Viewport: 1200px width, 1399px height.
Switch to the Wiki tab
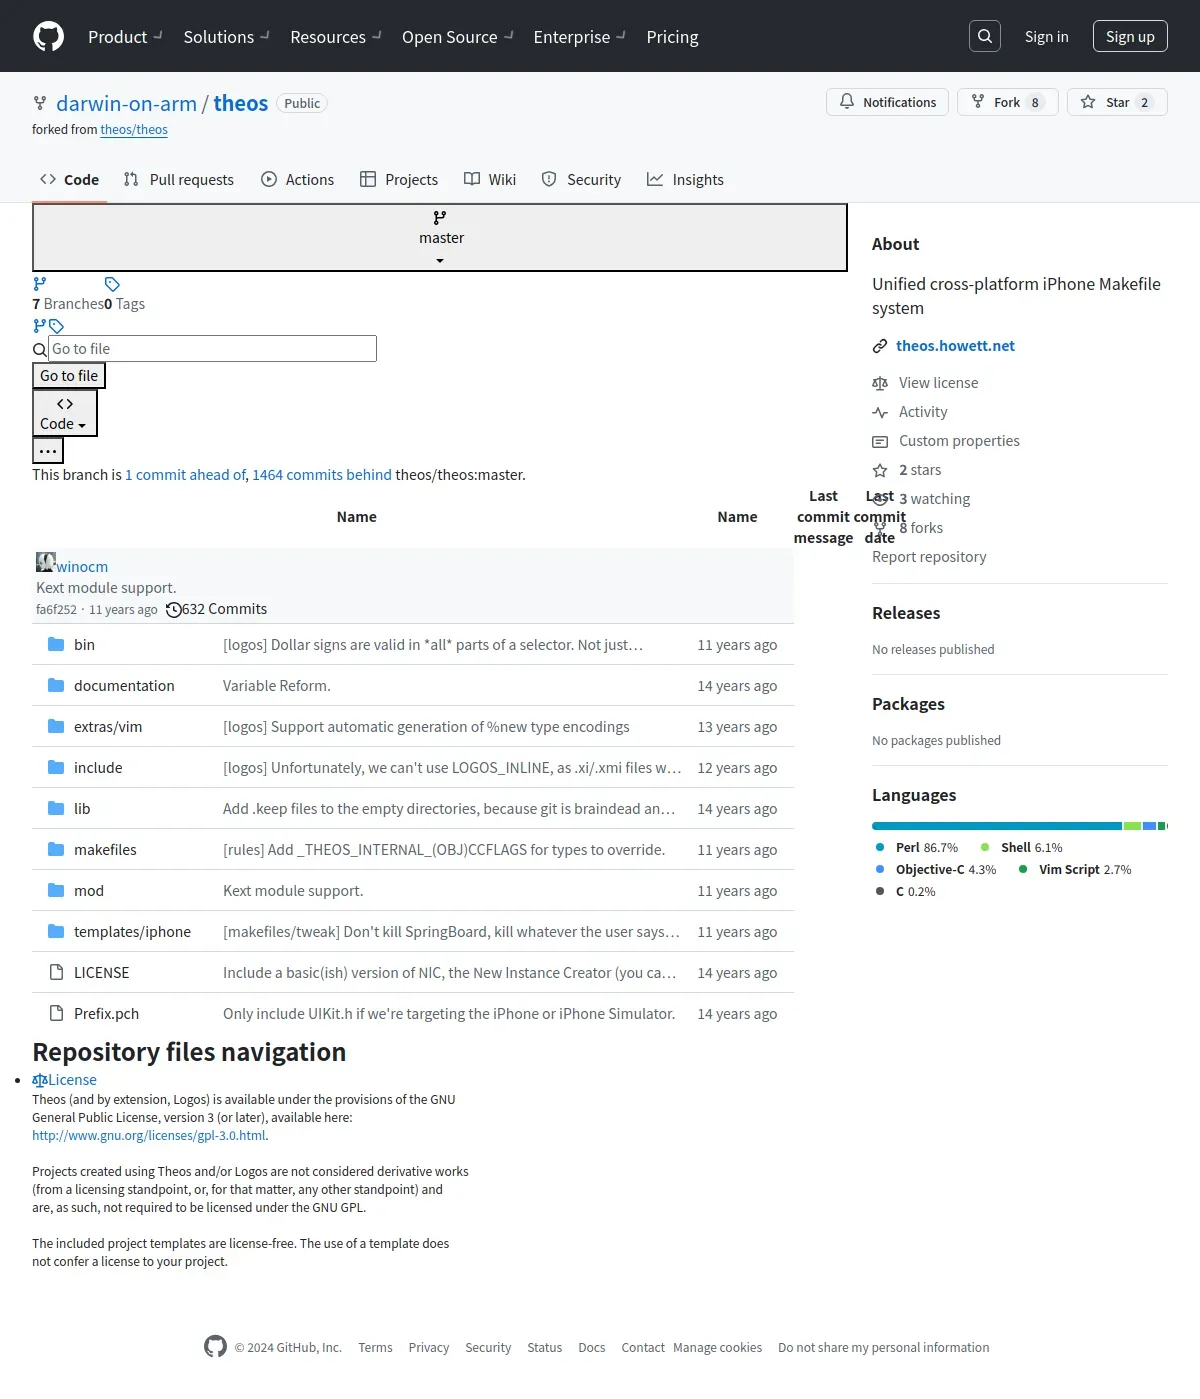490,180
